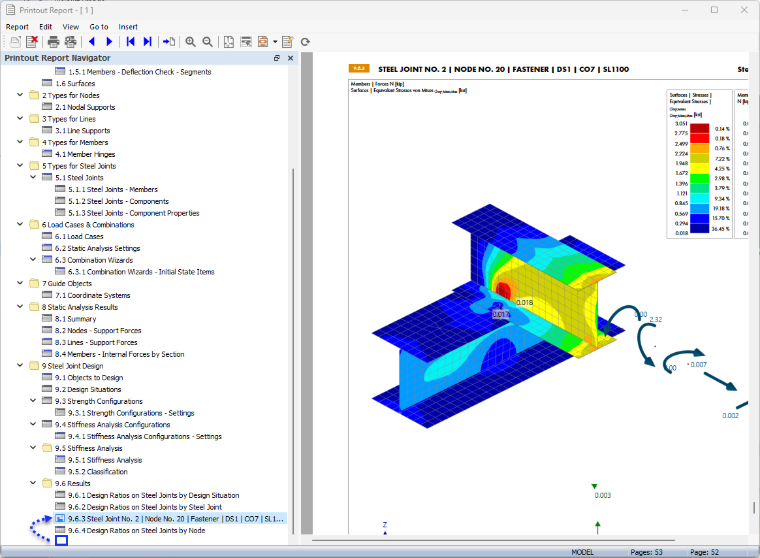Jump to the last page
Image resolution: width=760 pixels, height=558 pixels.
pyautogui.click(x=147, y=42)
